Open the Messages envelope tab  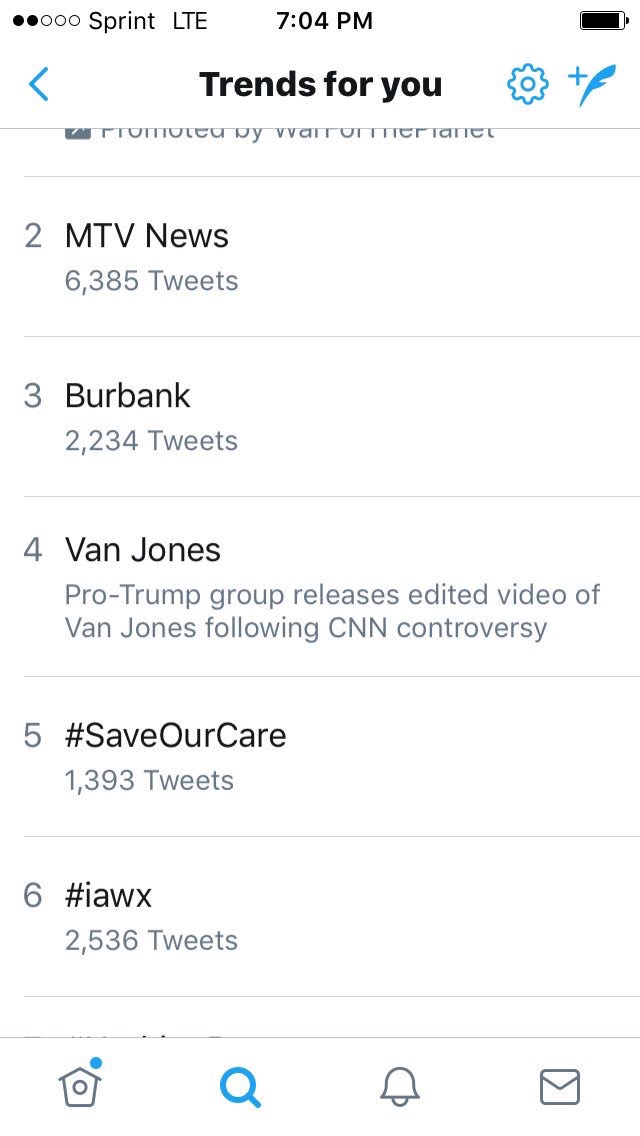point(559,1086)
